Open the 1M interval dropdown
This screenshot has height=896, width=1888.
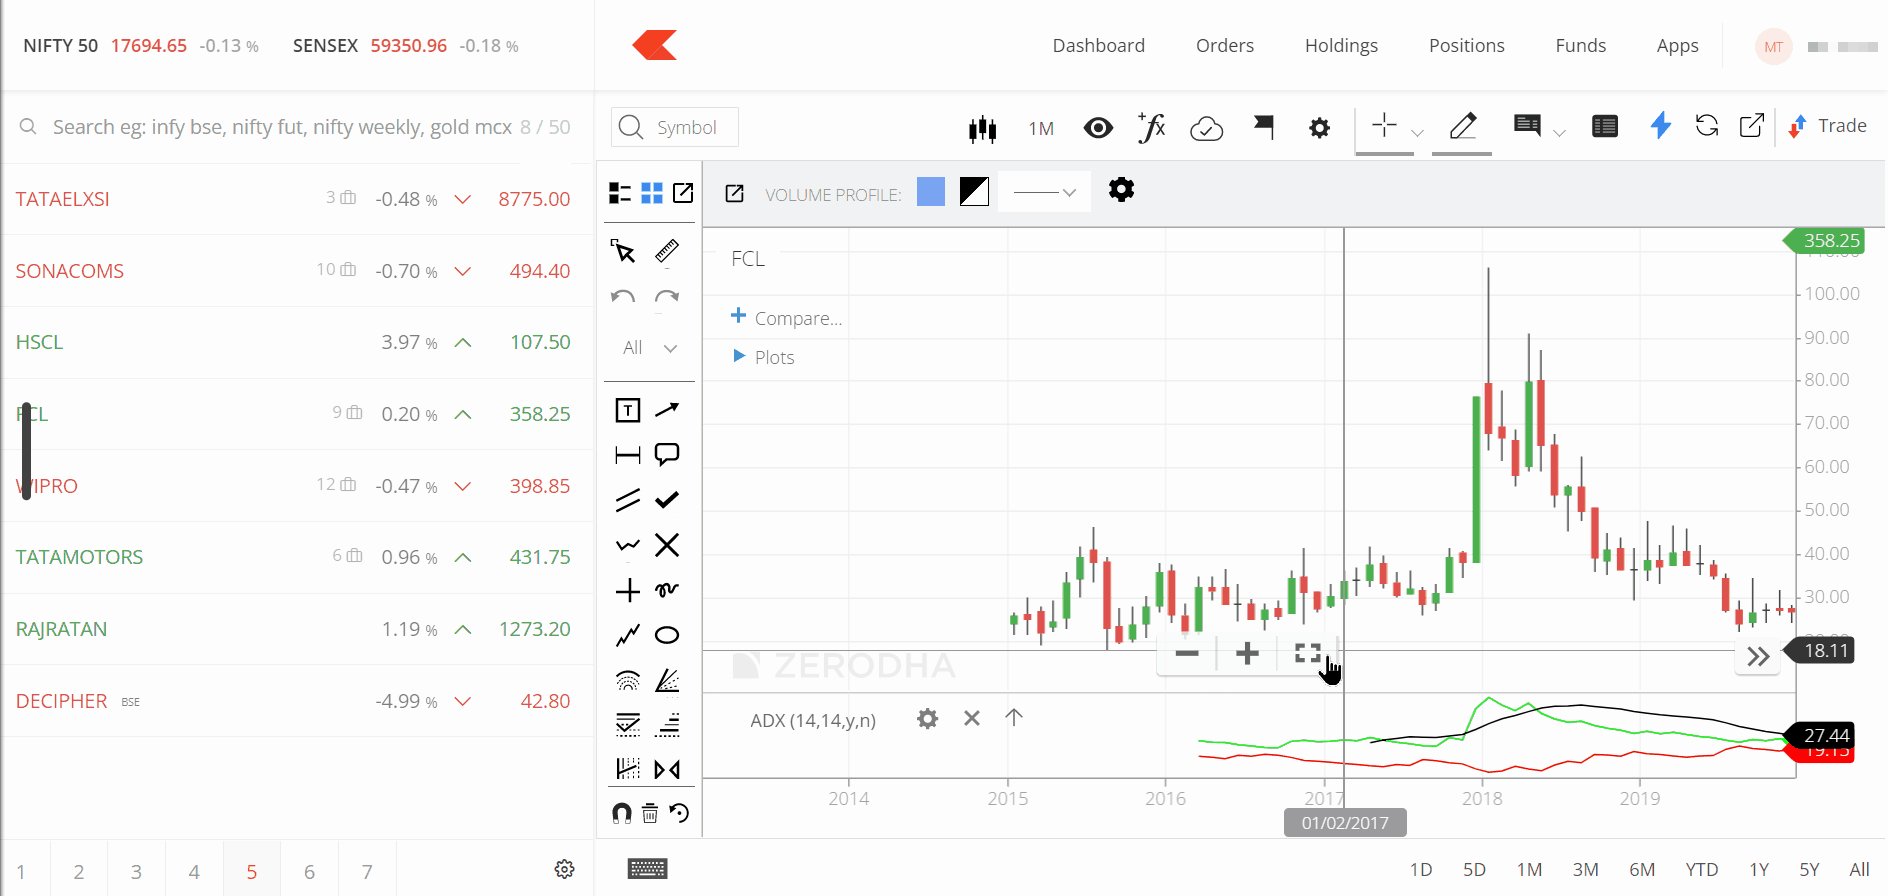pos(1041,129)
